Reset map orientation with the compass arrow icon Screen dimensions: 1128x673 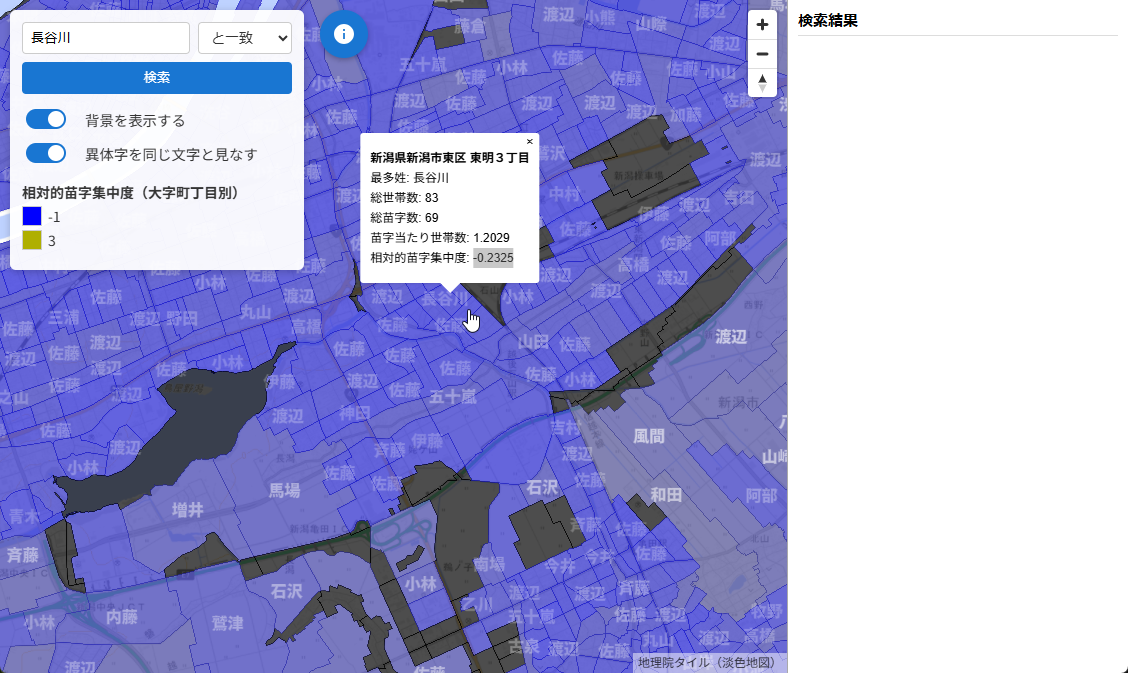pyautogui.click(x=762, y=83)
